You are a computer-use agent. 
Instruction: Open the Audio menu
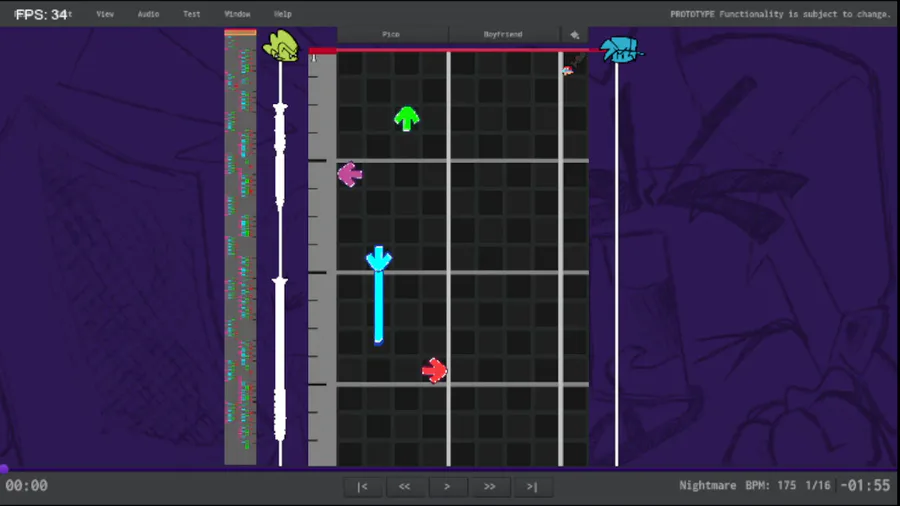148,14
